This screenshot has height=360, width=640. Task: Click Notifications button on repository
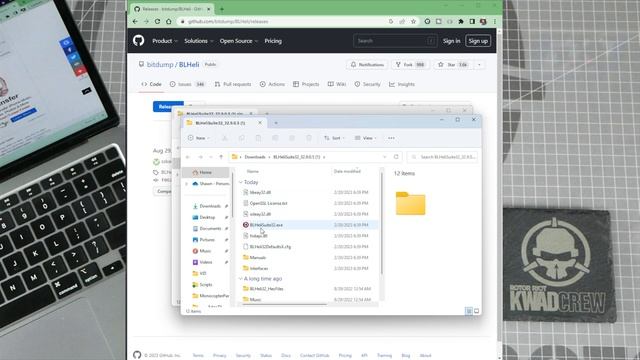[x=367, y=64]
